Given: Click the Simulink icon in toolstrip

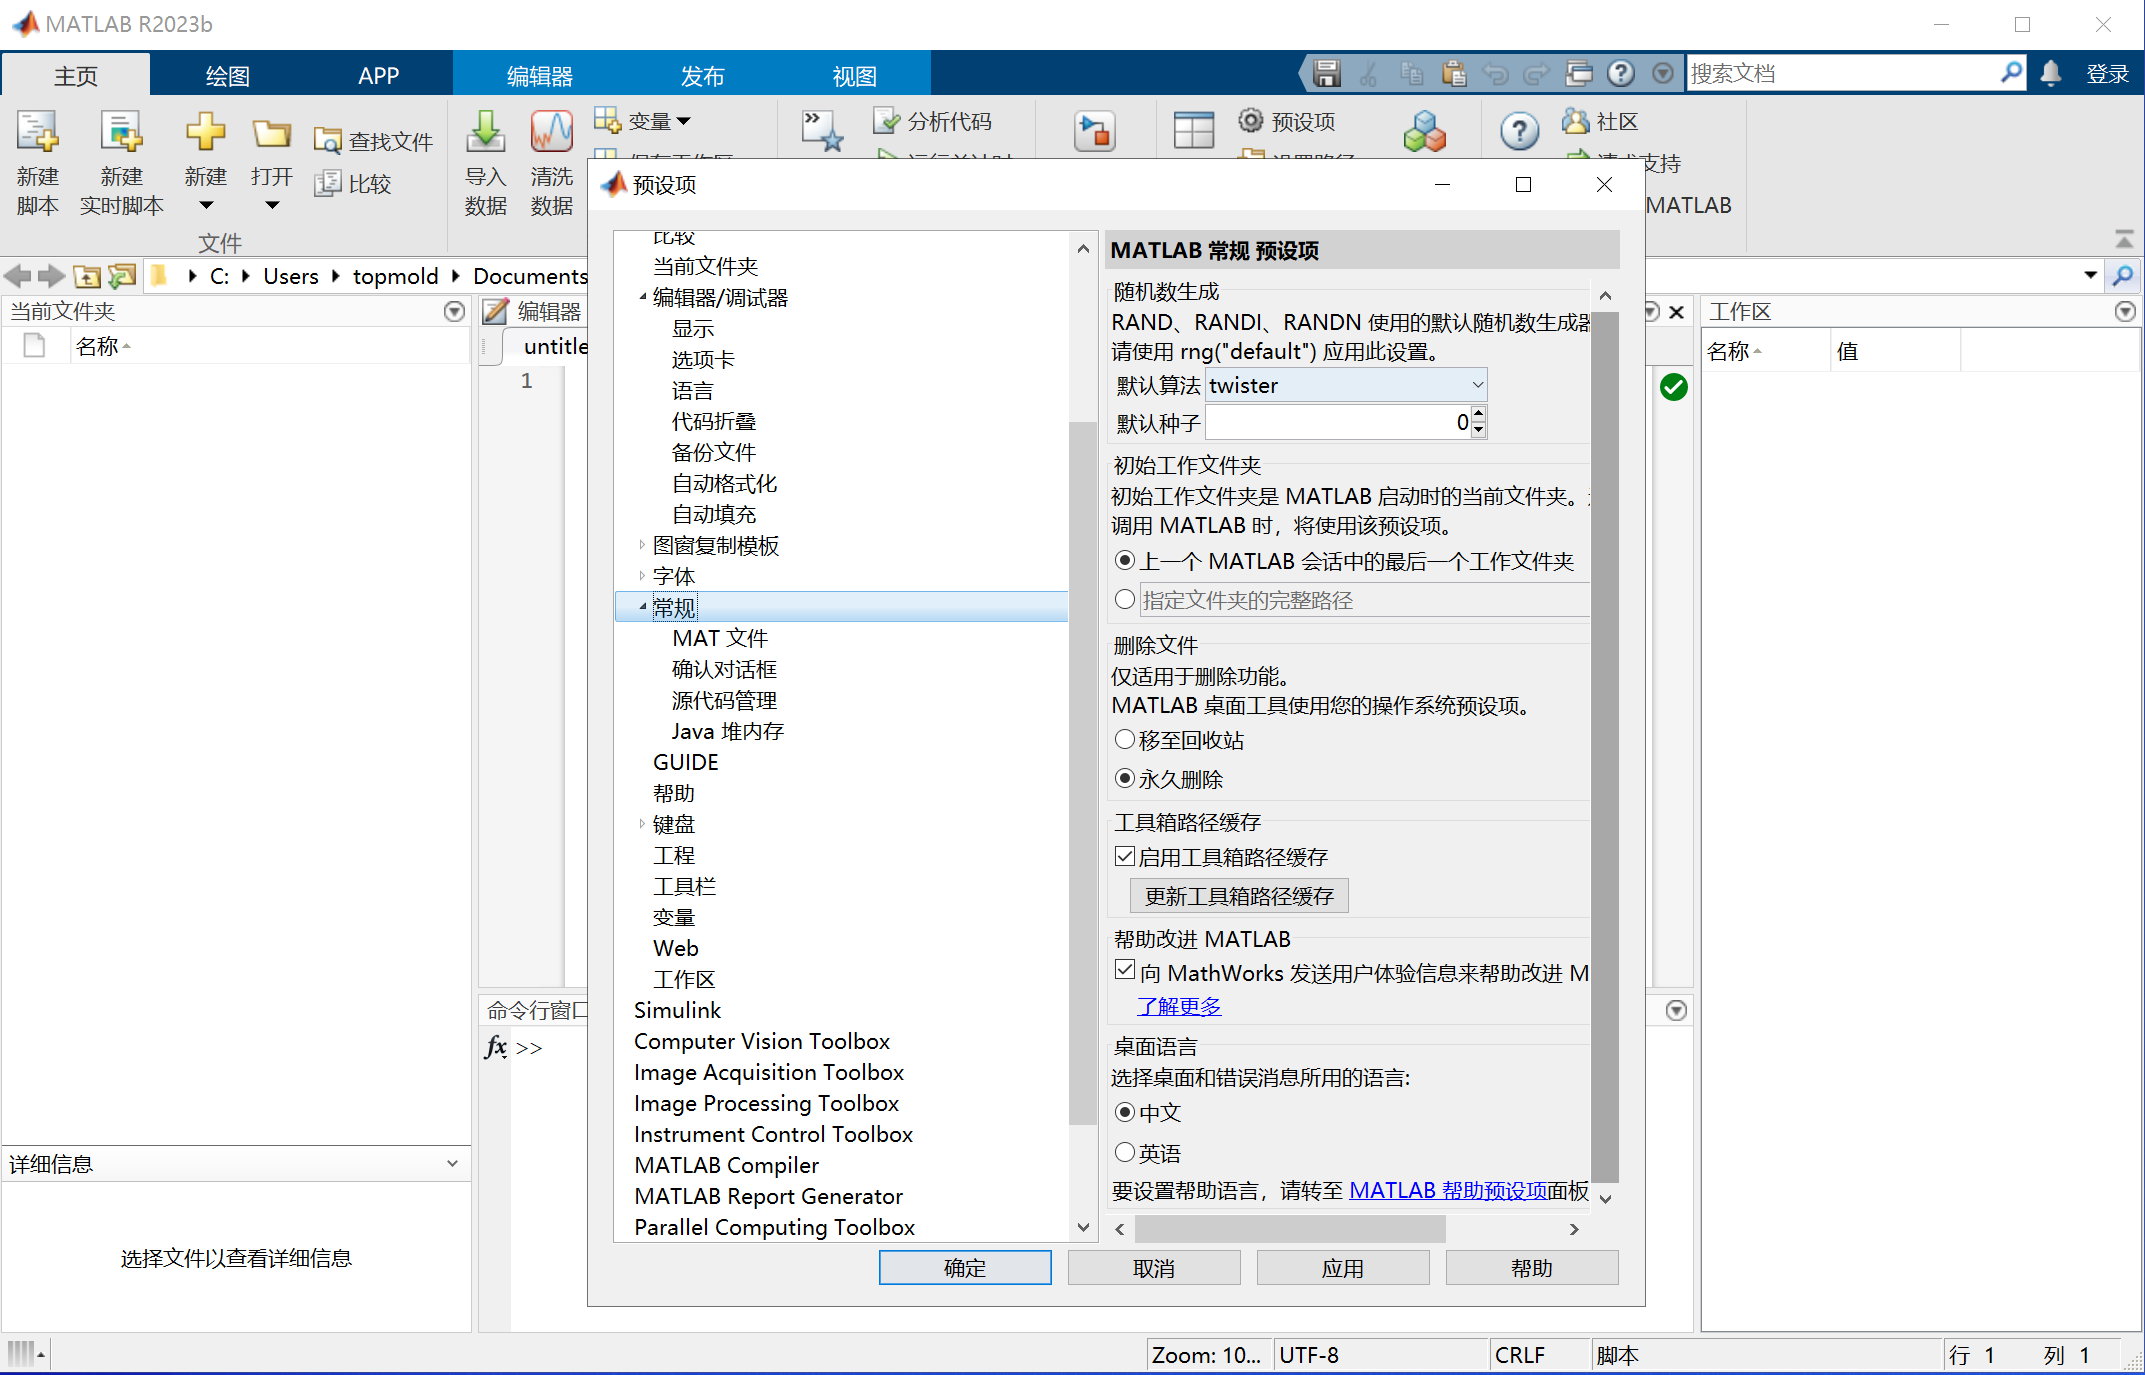Looking at the screenshot, I should 1094,131.
